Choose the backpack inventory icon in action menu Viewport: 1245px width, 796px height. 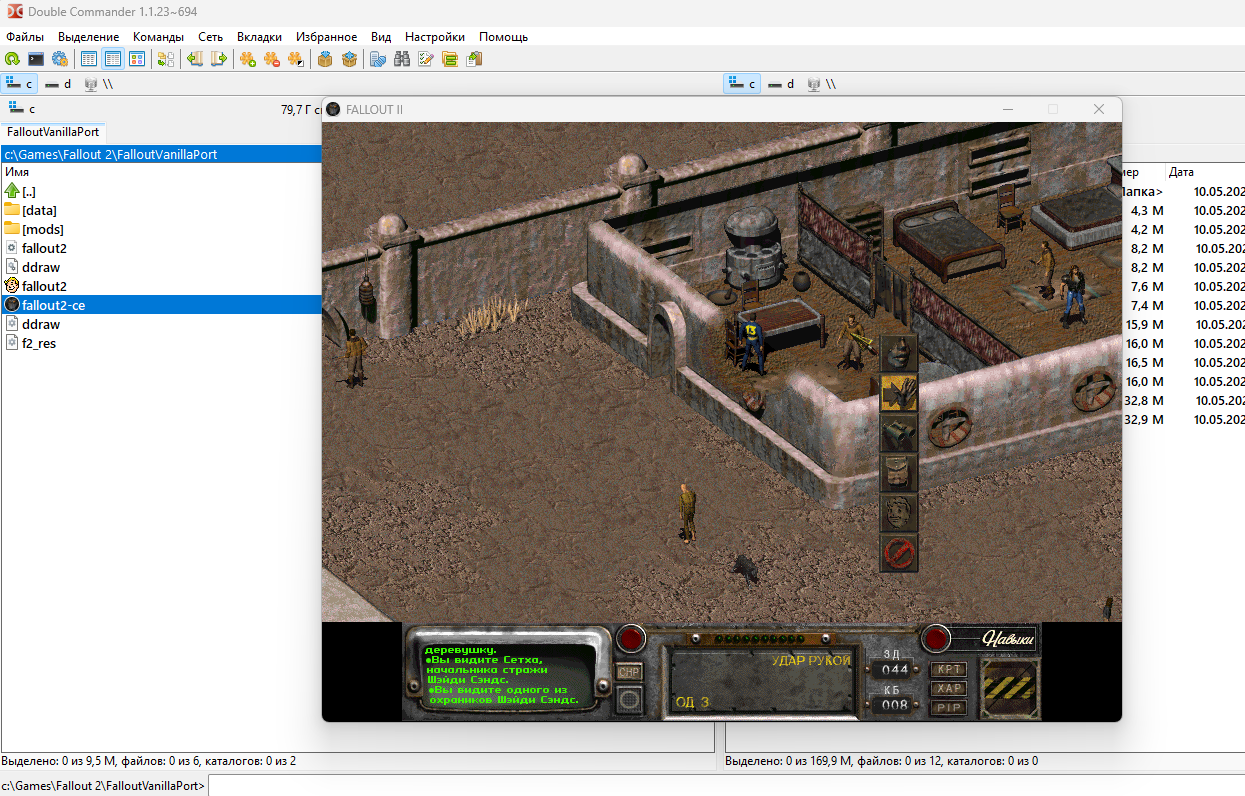point(898,473)
